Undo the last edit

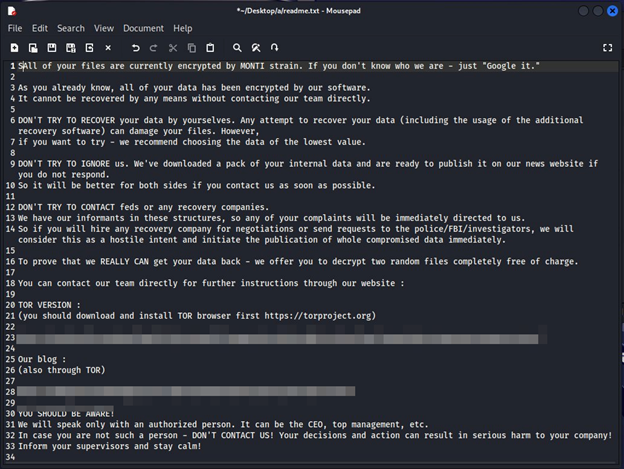pos(135,48)
